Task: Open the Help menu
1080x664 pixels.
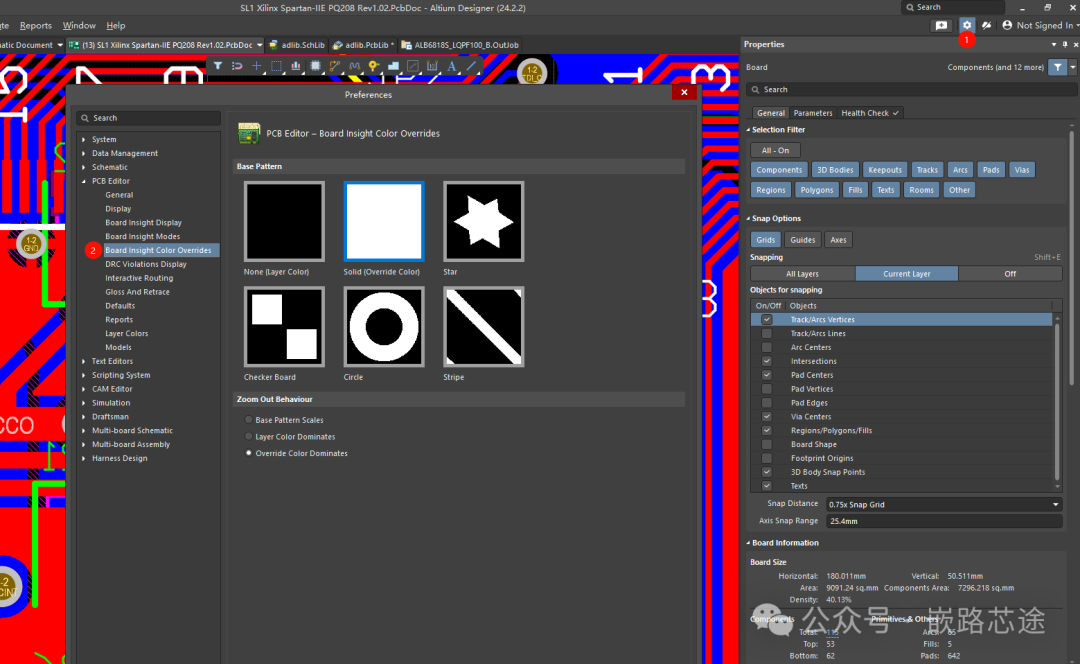Action: pos(116,25)
